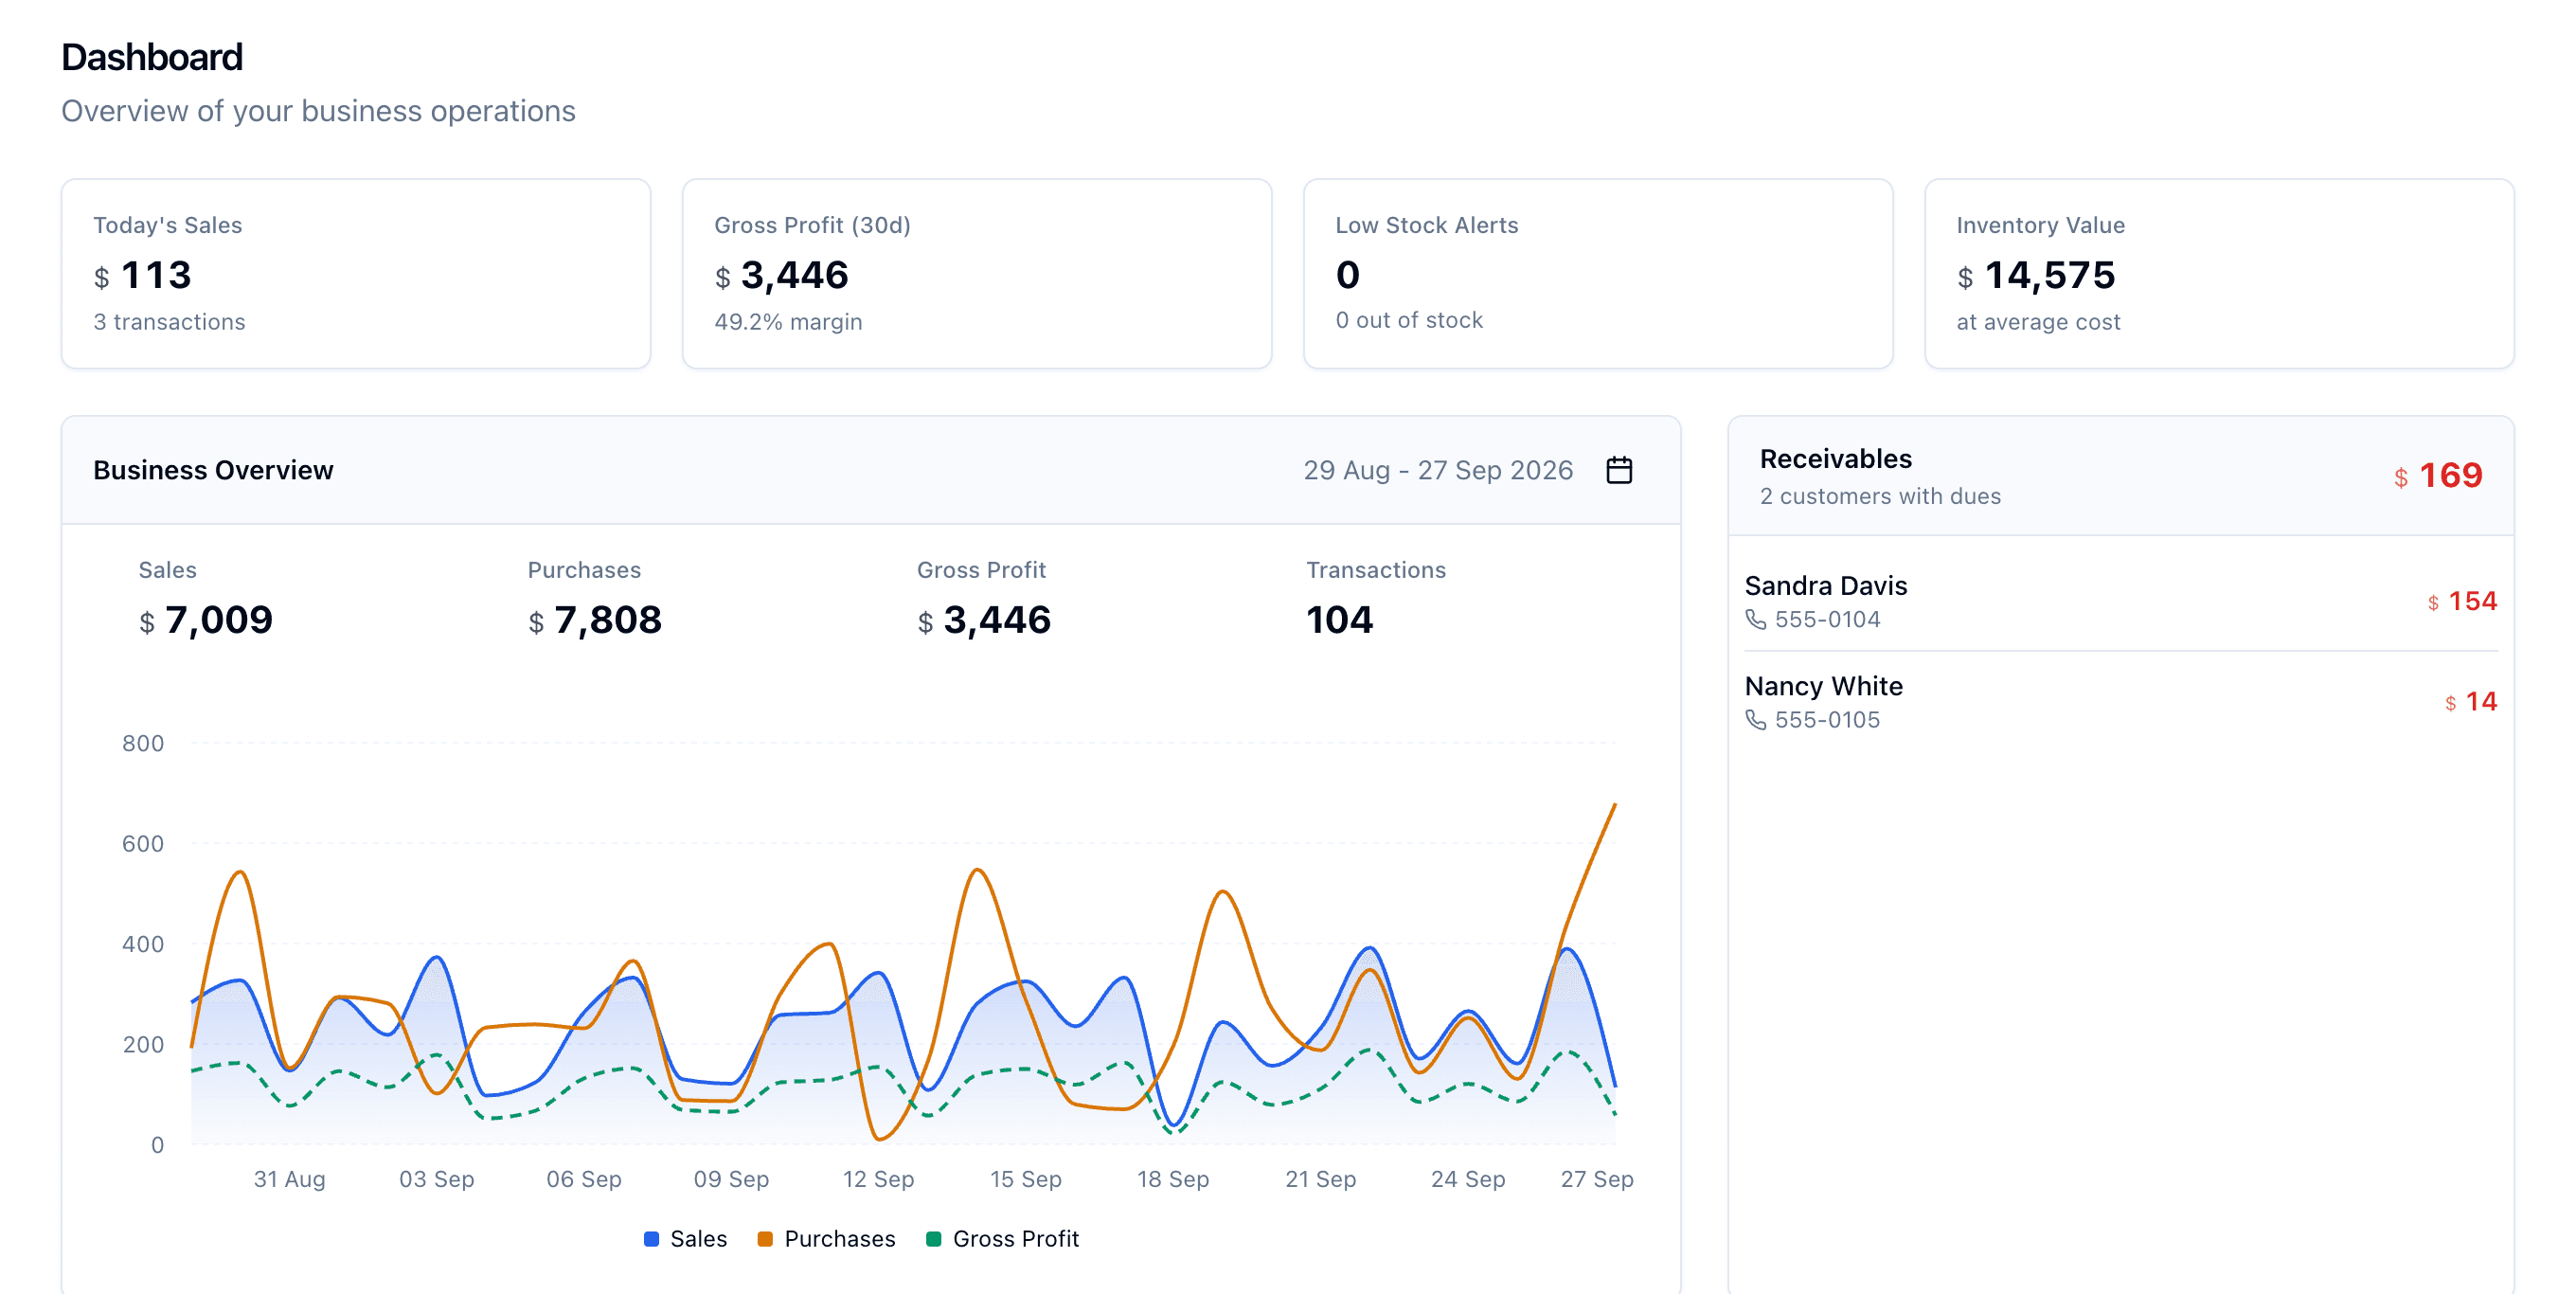
Task: Open the Gross Profit (30d) card
Action: pyautogui.click(x=977, y=274)
